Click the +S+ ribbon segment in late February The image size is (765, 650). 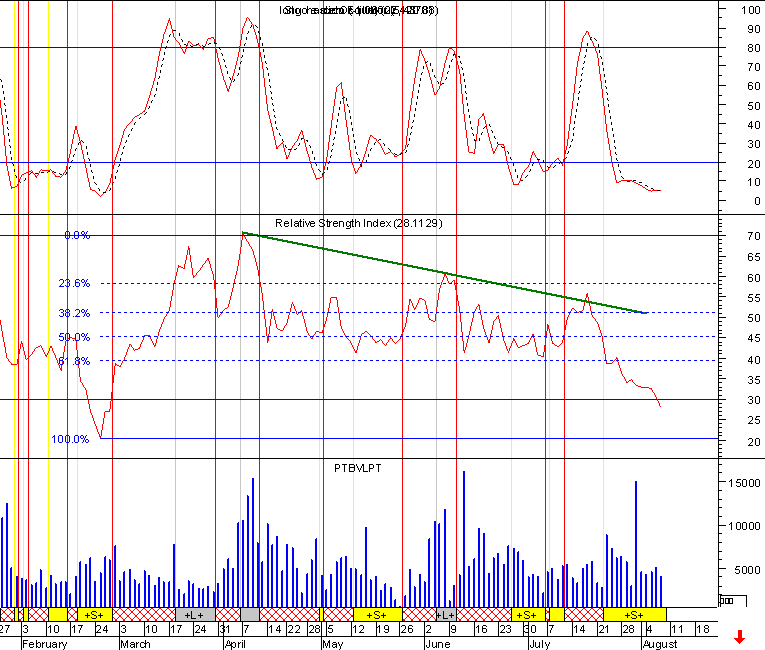tap(95, 614)
